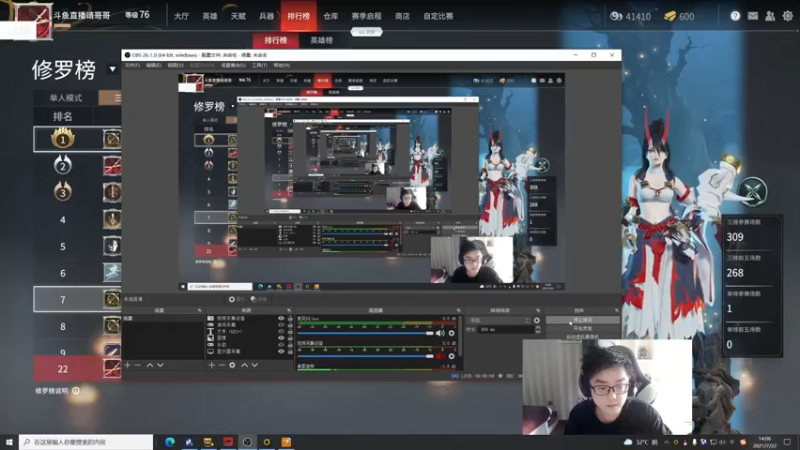Screen dimensions: 800x450
Task: Click the red rank 22 own row
Action: 77,368
